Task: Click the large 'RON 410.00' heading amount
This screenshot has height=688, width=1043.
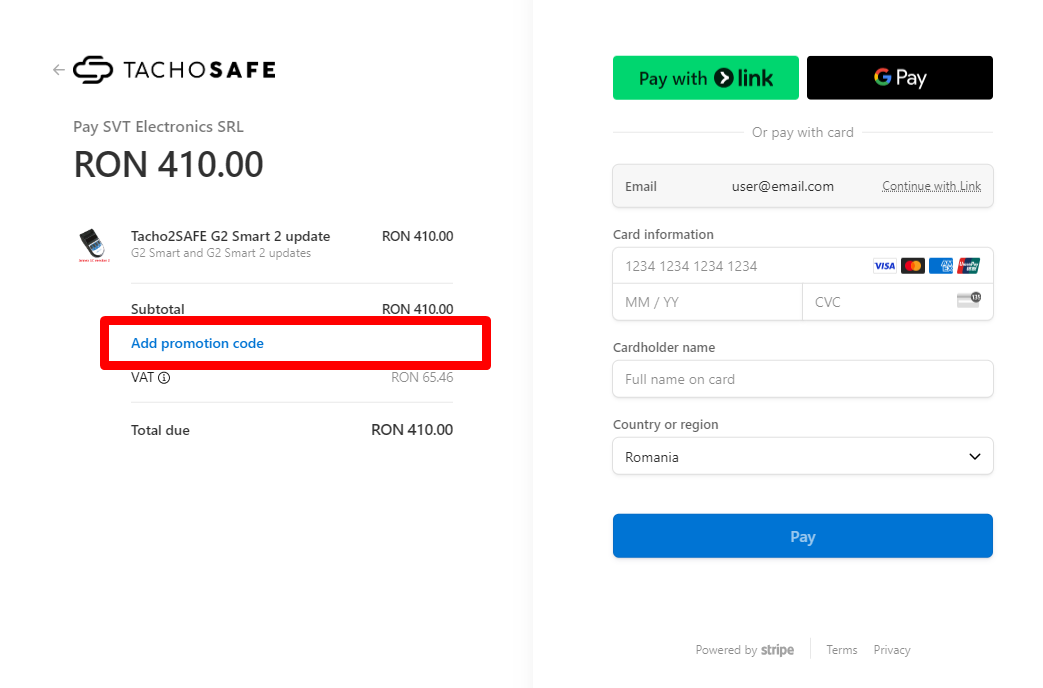Action: pyautogui.click(x=168, y=164)
